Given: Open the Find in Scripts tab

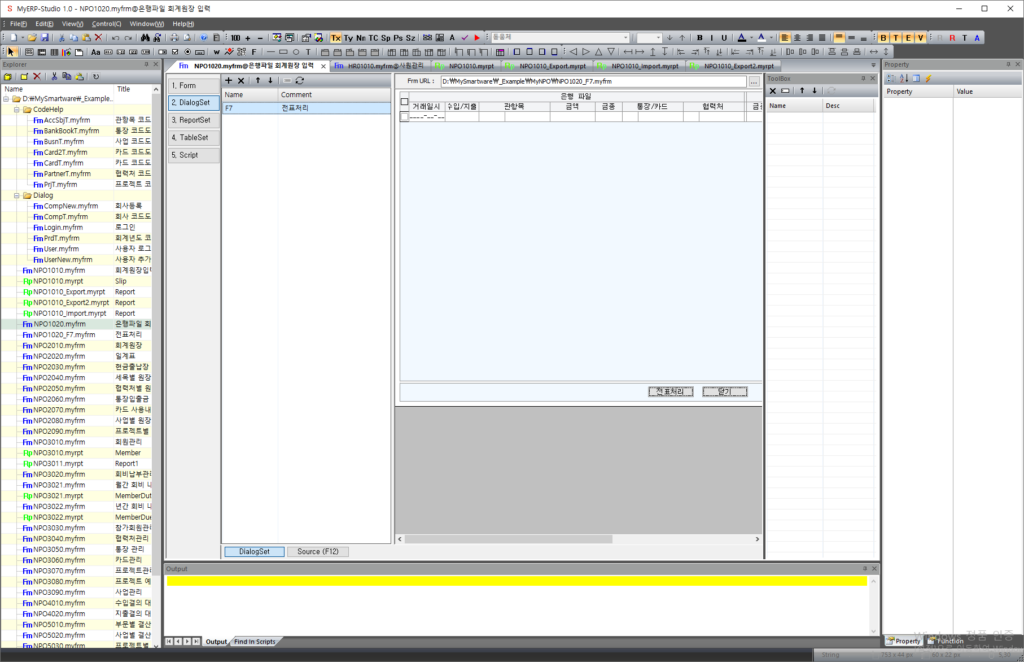Looking at the screenshot, I should click(x=255, y=642).
